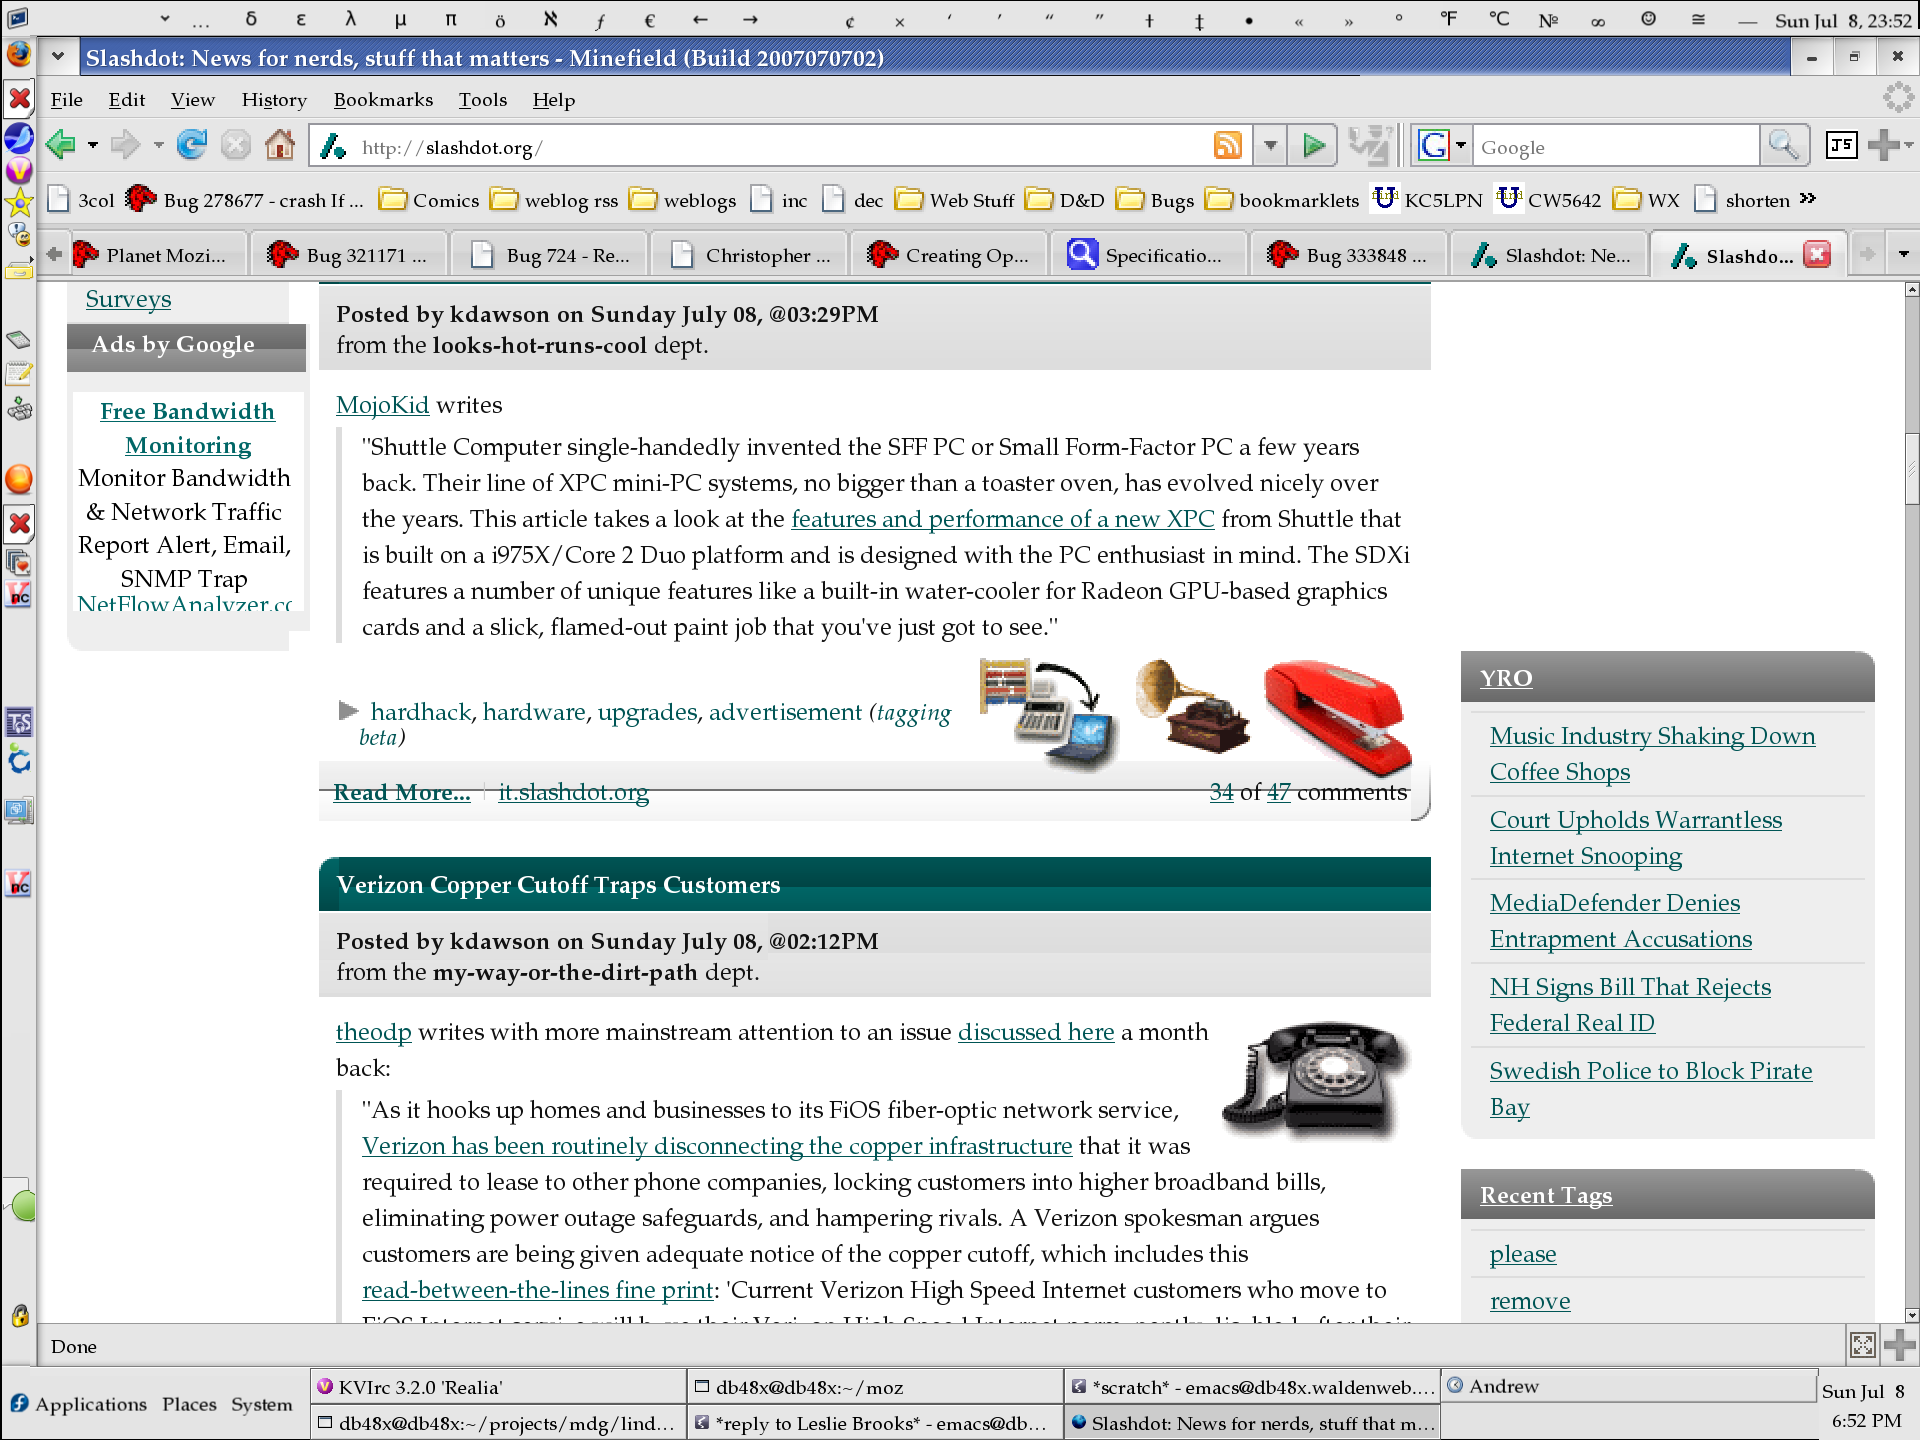Focus the address bar URL field
Image resolution: width=1920 pixels, height=1440 pixels.
780,147
